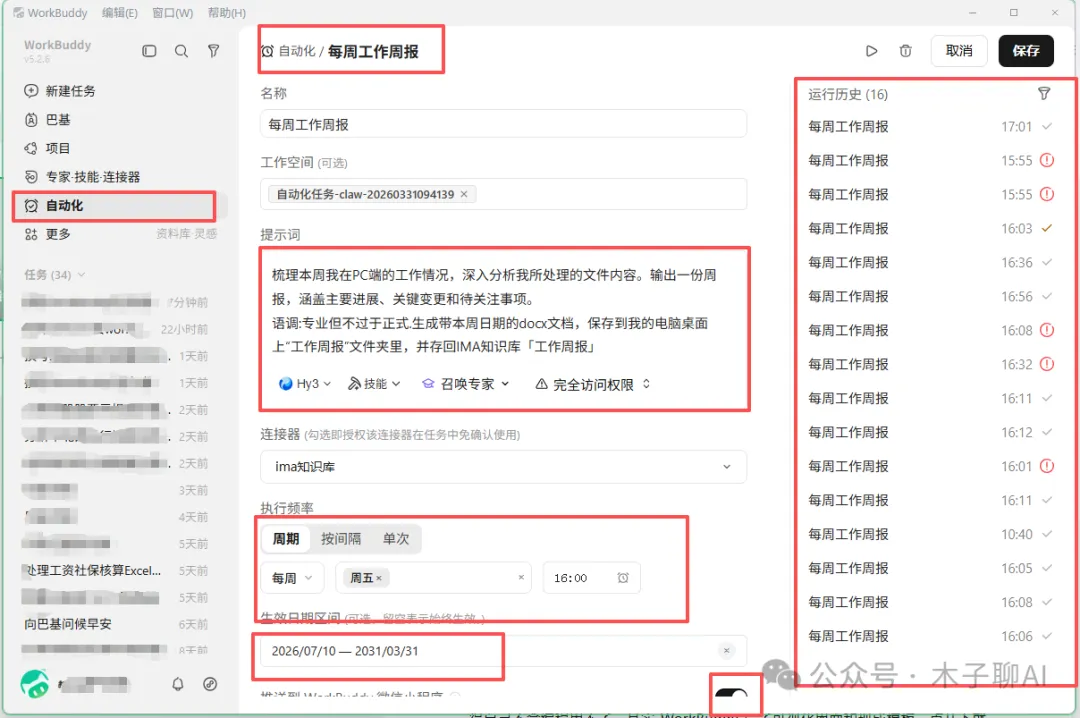This screenshot has width=1080, height=718.
Task: Open the 召唤专家 dropdown
Action: [x=466, y=384]
